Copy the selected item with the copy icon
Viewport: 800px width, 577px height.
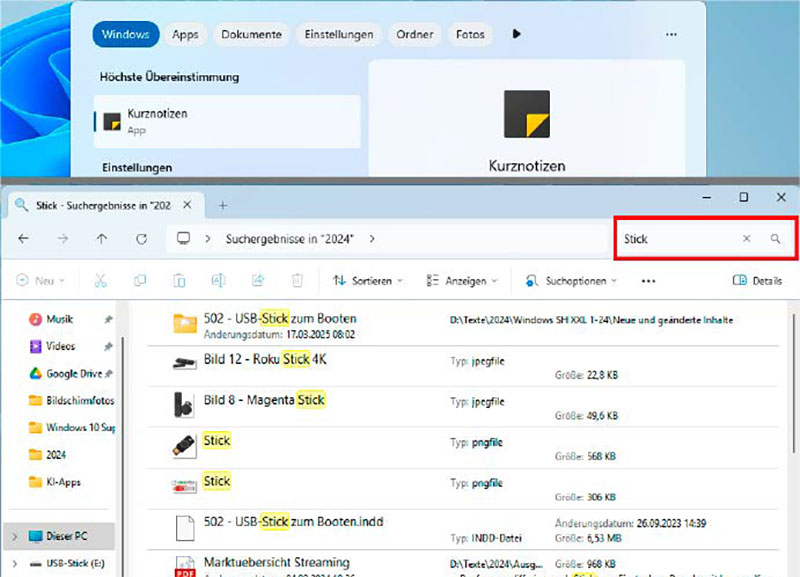pos(141,280)
